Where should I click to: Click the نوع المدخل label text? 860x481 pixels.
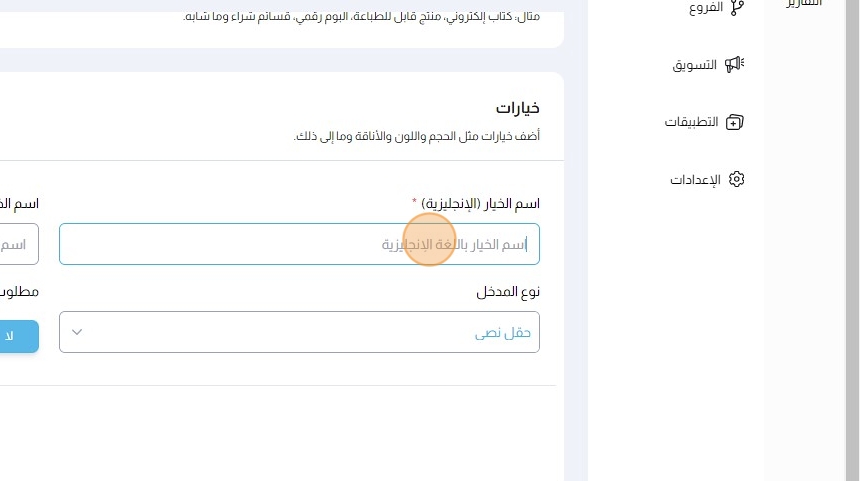tap(508, 292)
